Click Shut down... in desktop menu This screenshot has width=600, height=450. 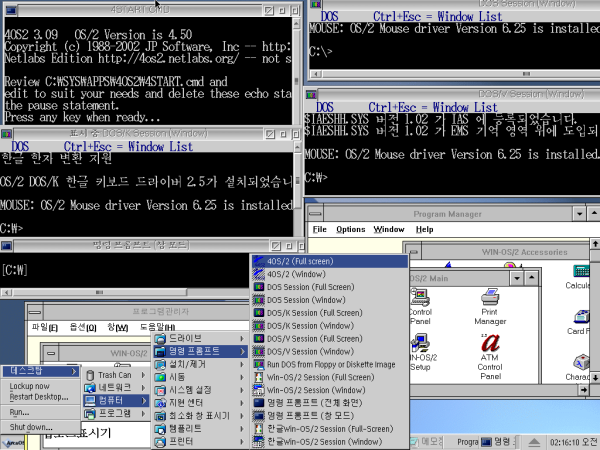[30, 426]
